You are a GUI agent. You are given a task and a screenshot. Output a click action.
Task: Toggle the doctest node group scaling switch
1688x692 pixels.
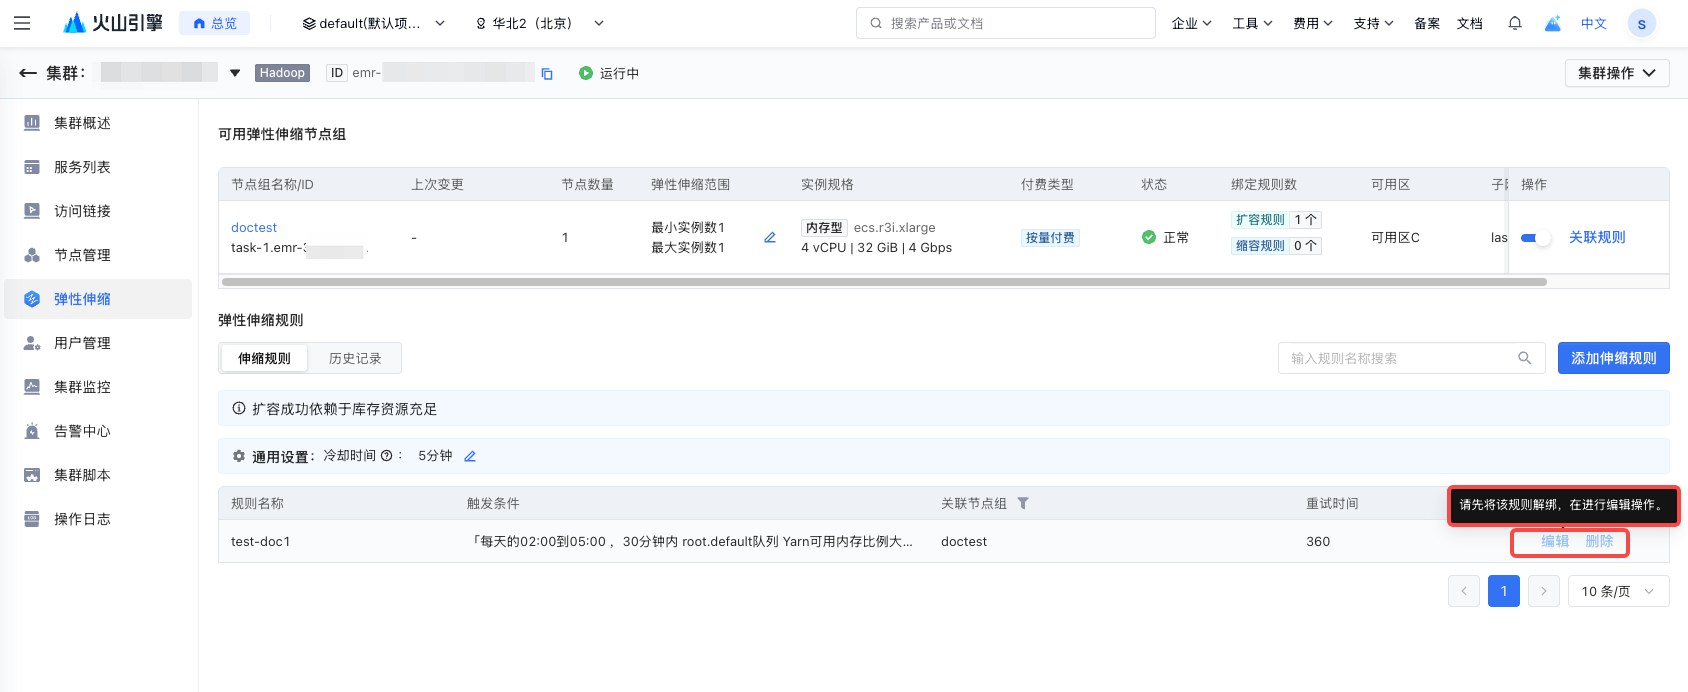1535,238
